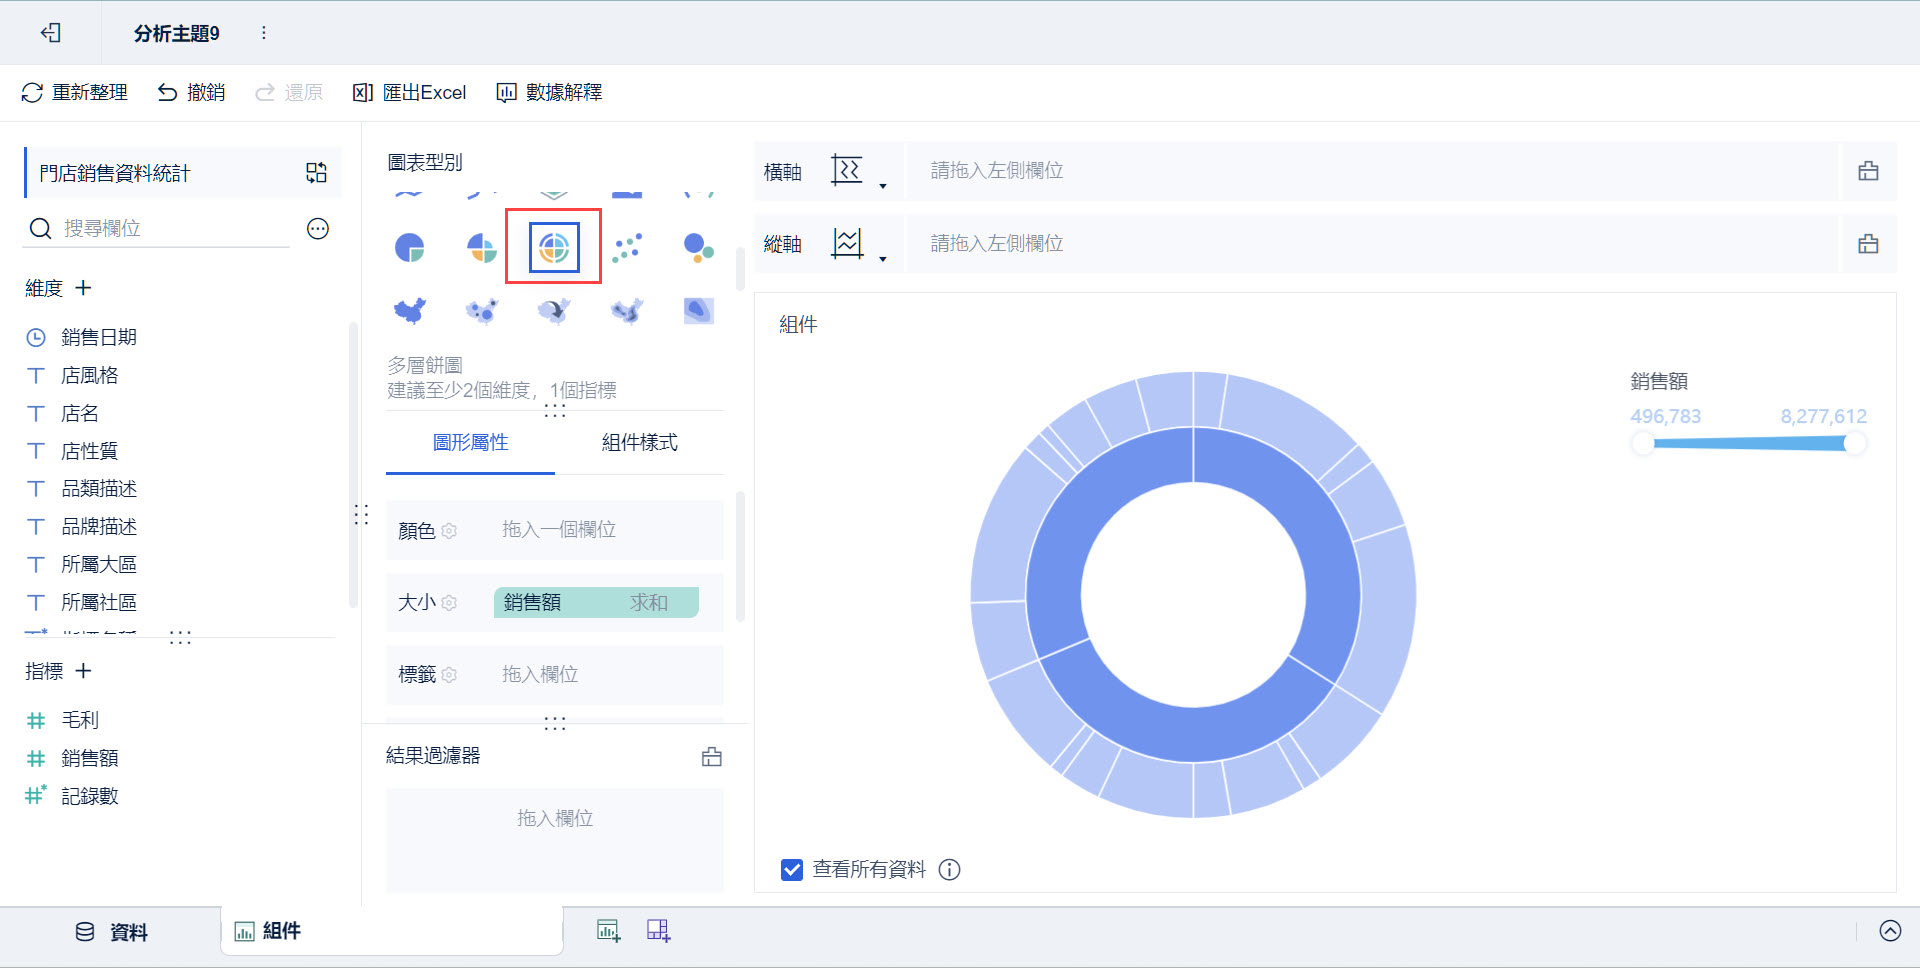This screenshot has height=968, width=1920.
Task: Select the heat region map icon
Action: (x=699, y=311)
